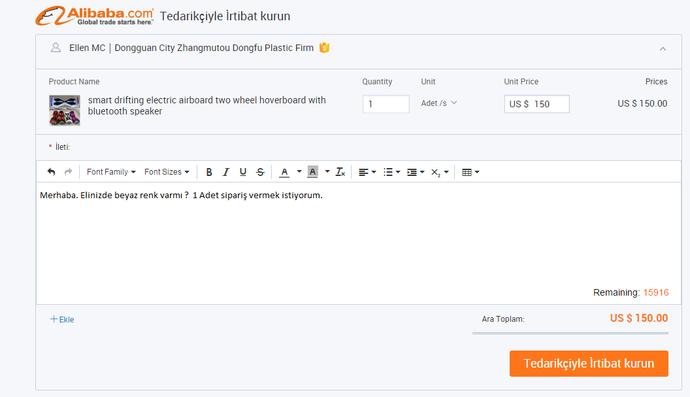The image size is (690, 397).
Task: Open the text color dropdown arrow
Action: (299, 172)
